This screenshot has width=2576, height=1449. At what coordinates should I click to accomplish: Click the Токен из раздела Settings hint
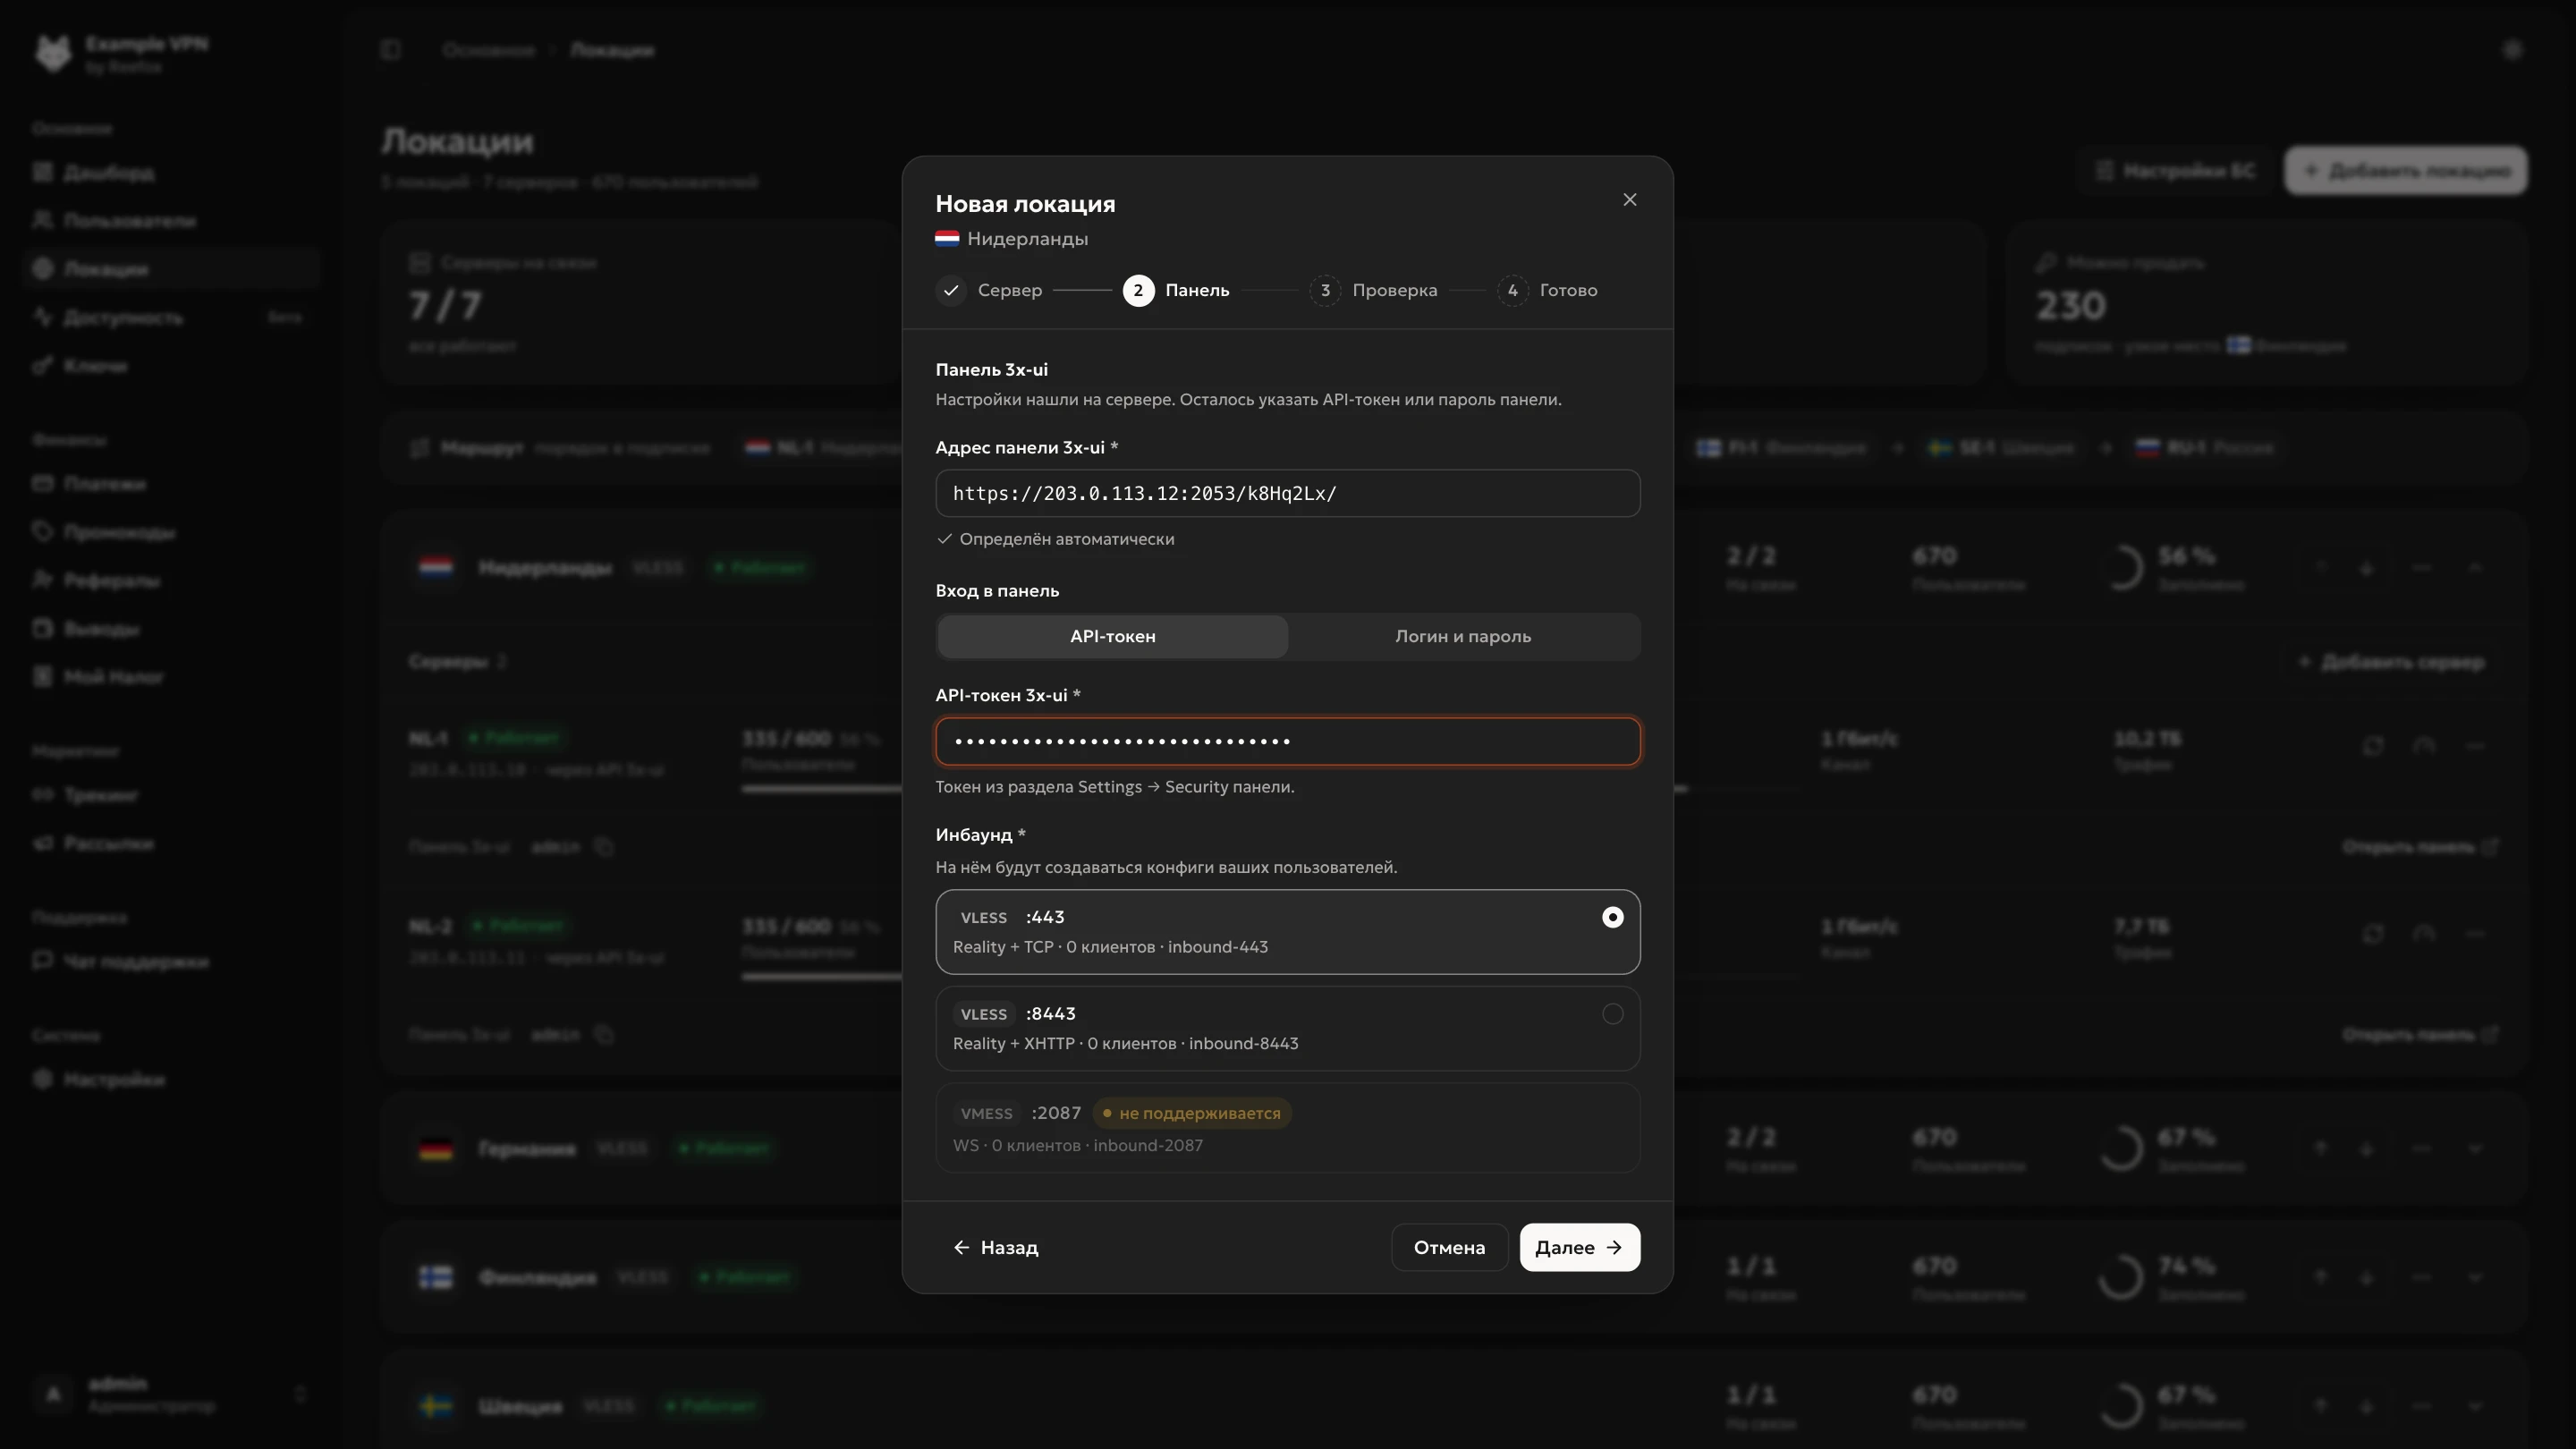1114,787
